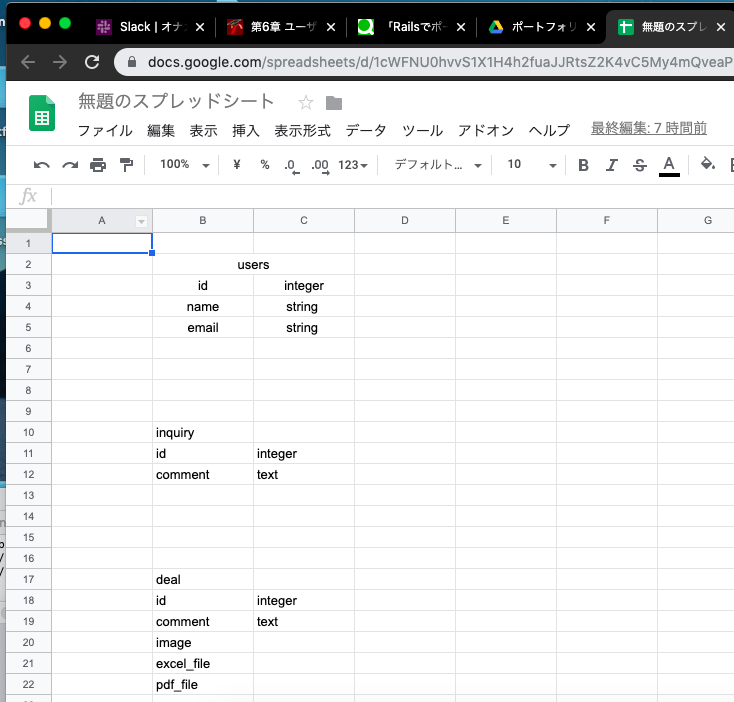Click browser forward button

[x=60, y=62]
